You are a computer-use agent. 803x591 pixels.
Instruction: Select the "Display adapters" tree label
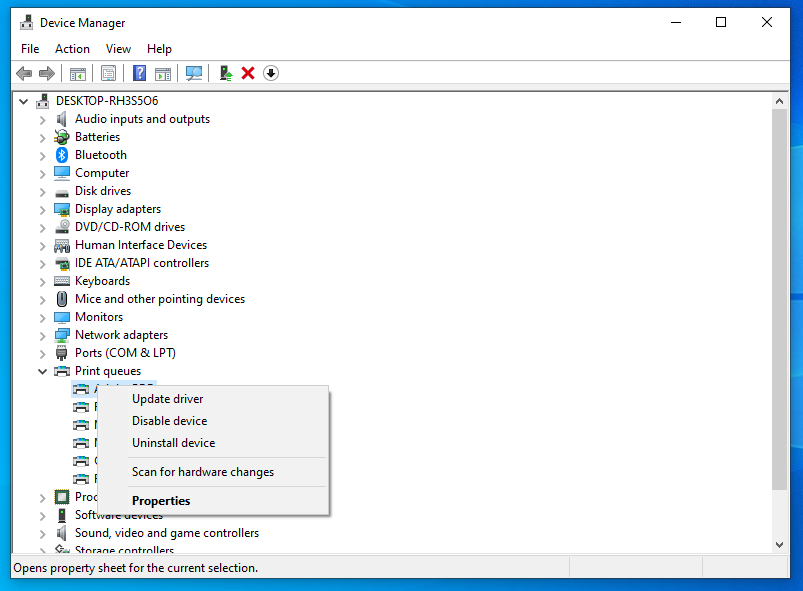(118, 209)
